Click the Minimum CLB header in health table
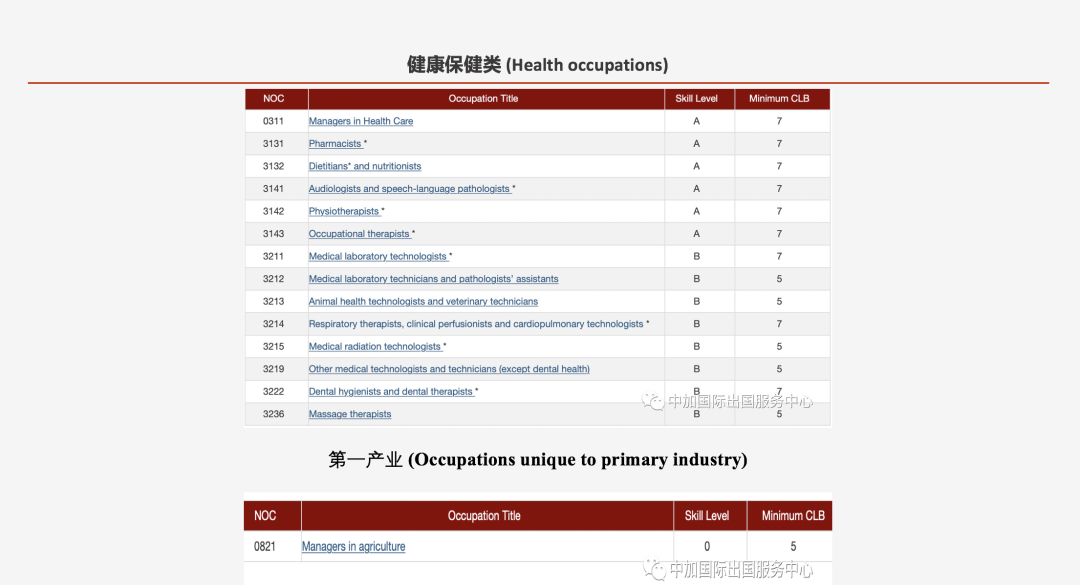Screen dimensions: 1080x588 779,99
